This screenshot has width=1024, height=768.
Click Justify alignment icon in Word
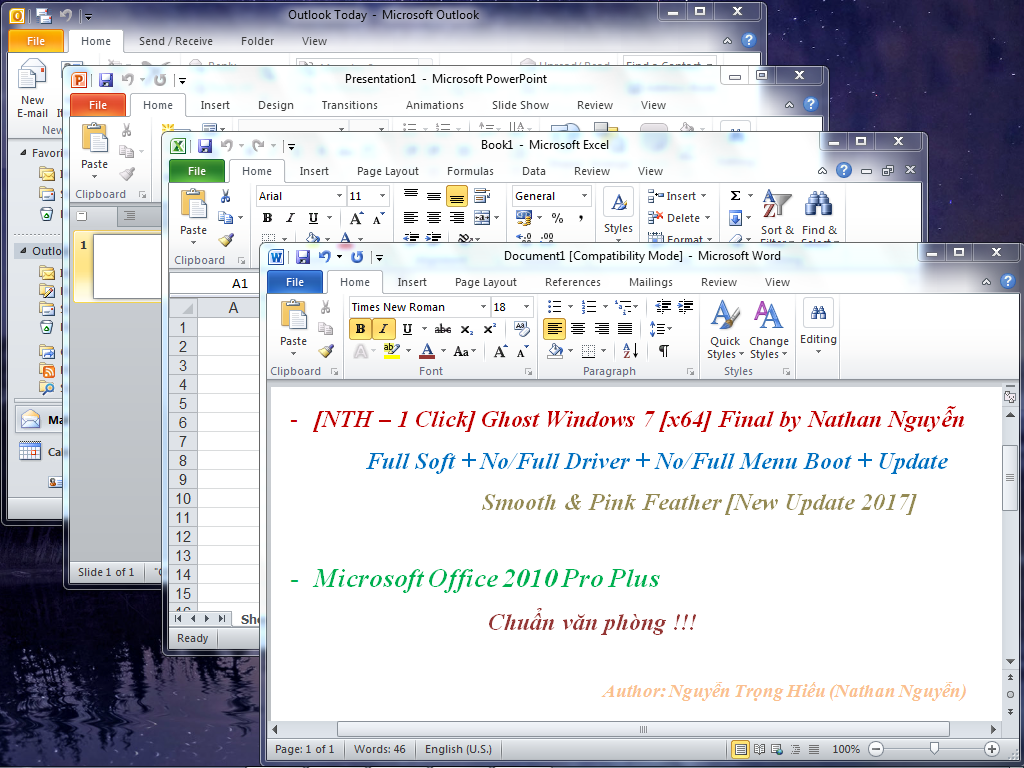625,328
